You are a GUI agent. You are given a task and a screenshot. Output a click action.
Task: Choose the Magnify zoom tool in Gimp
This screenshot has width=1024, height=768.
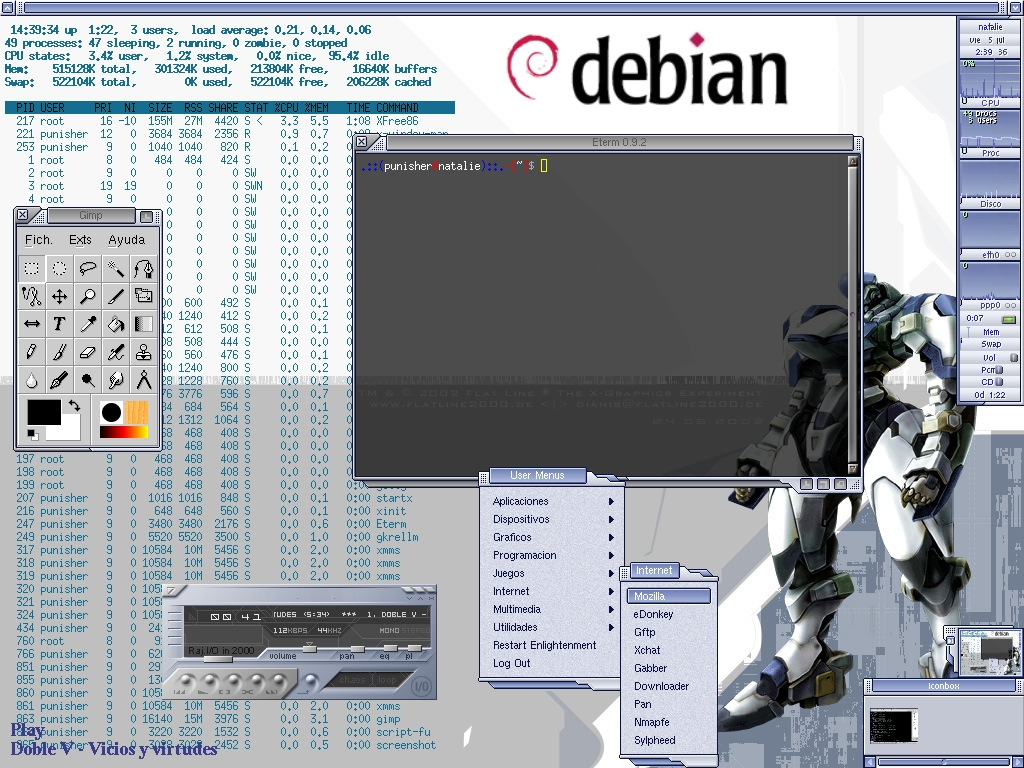point(88,296)
